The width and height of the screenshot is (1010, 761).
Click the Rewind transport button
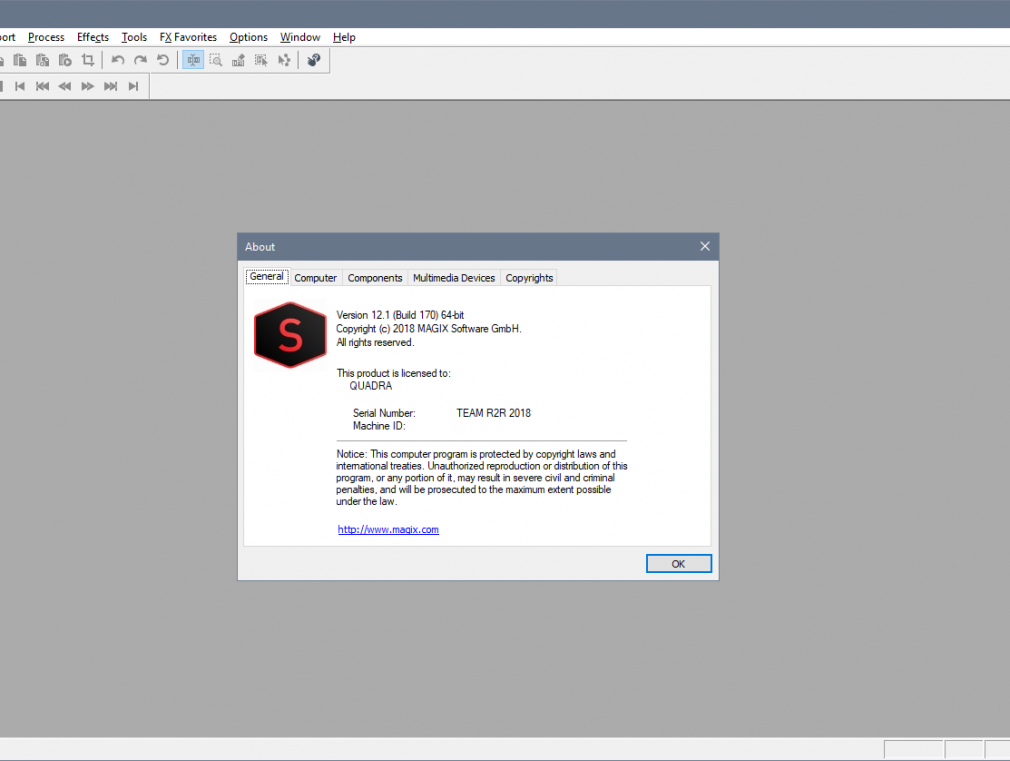coord(65,86)
